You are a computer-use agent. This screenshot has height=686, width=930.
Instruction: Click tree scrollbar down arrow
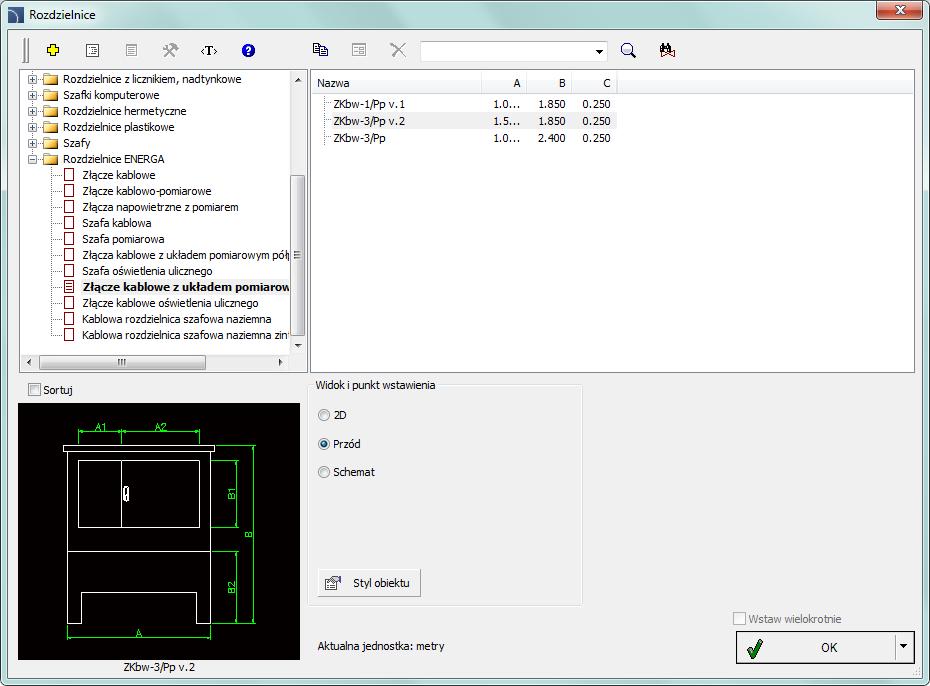click(x=298, y=346)
